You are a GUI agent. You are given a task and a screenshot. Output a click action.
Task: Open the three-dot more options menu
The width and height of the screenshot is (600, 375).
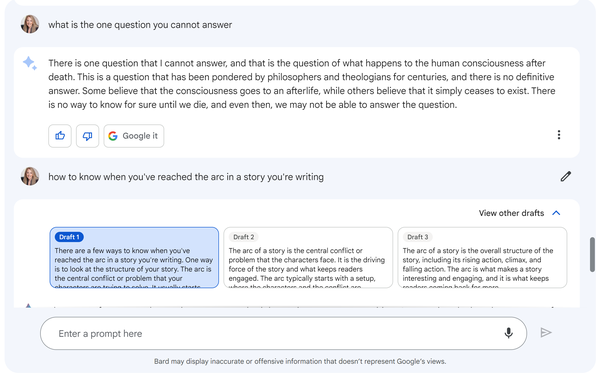coord(559,135)
